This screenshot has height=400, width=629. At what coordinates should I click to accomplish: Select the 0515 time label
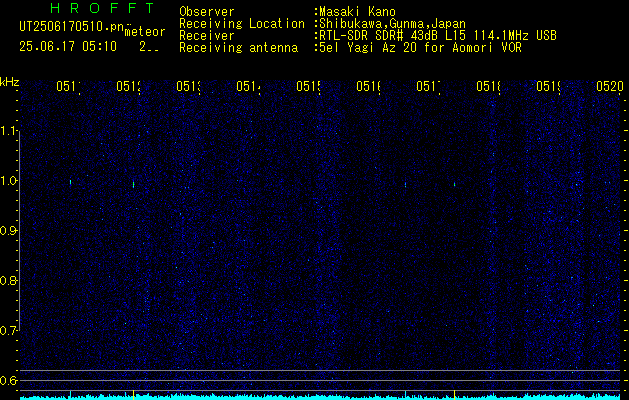[308, 86]
